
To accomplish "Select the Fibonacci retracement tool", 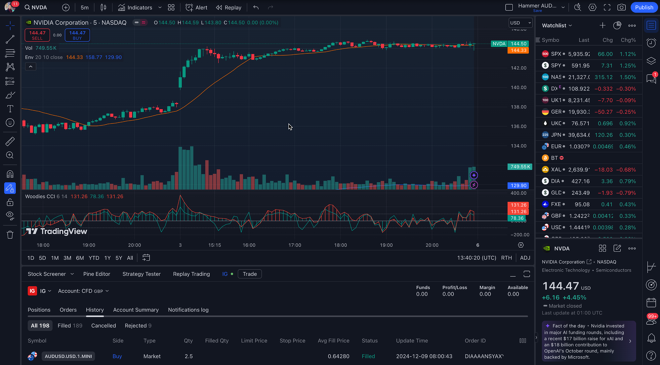I will [10, 53].
